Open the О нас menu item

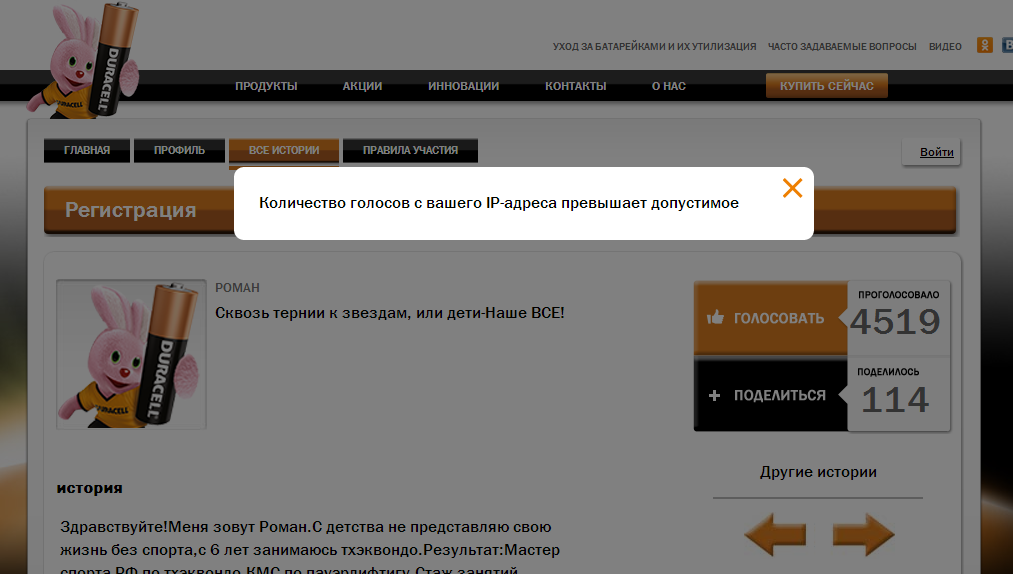point(669,86)
